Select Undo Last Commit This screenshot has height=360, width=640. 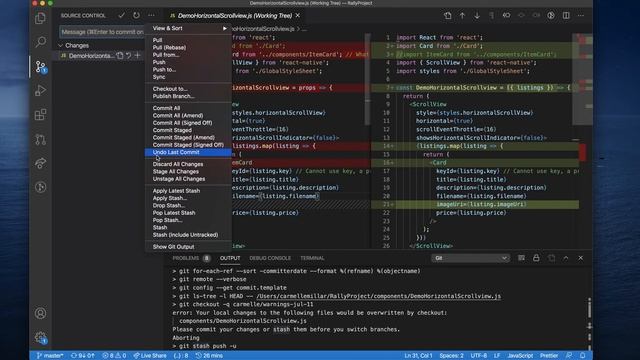[189, 152]
